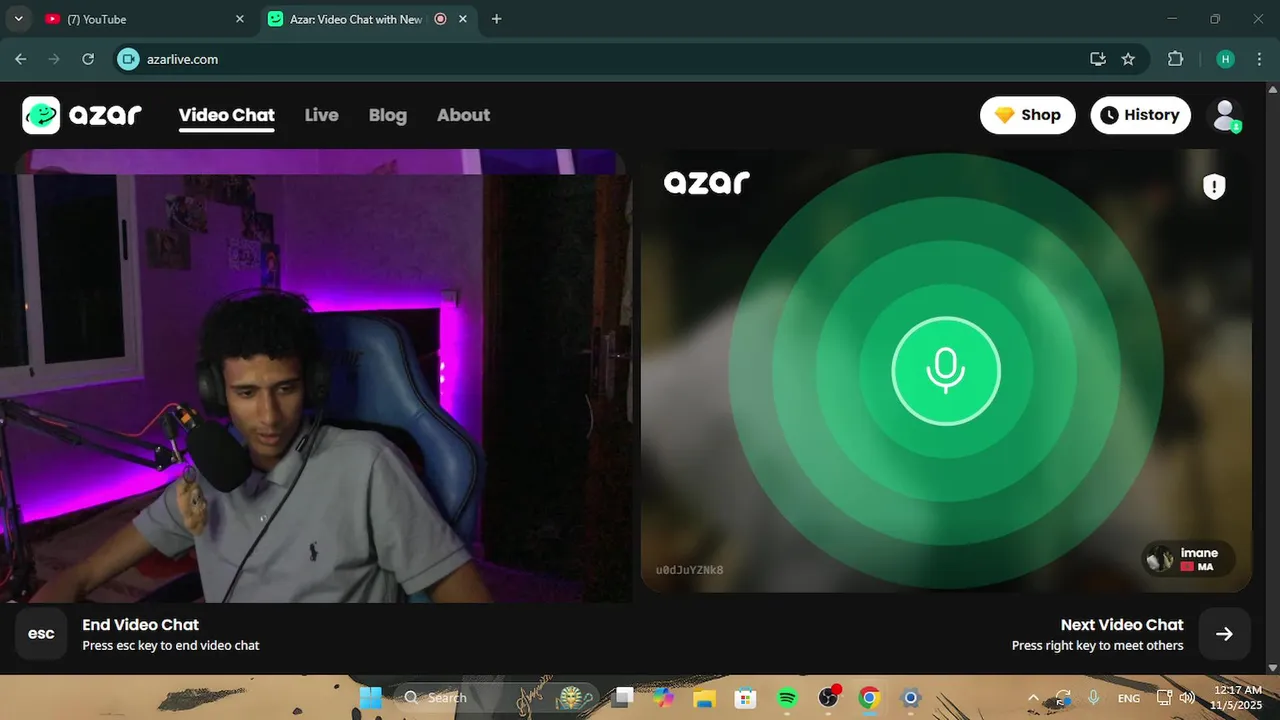
Task: Open chat History
Action: tap(1140, 115)
